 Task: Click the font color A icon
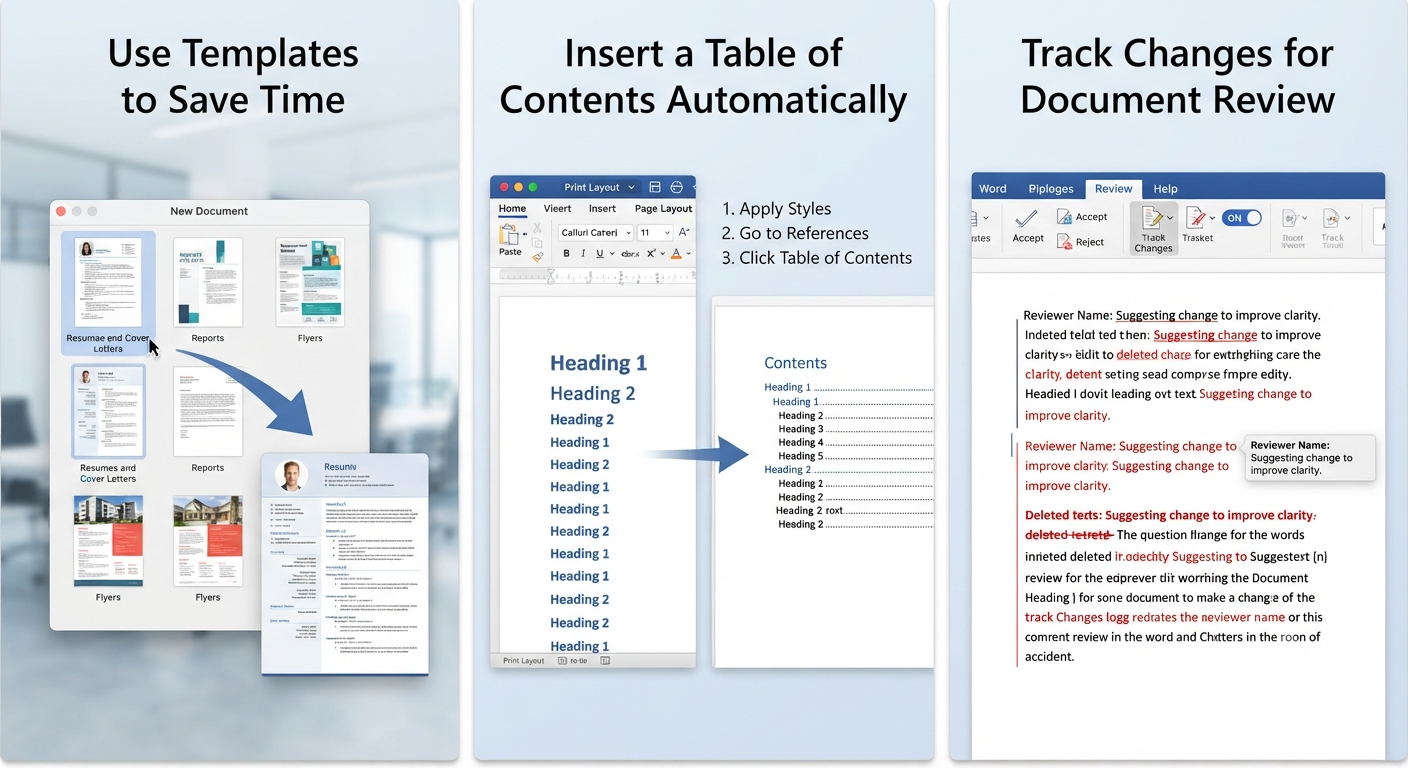(676, 254)
